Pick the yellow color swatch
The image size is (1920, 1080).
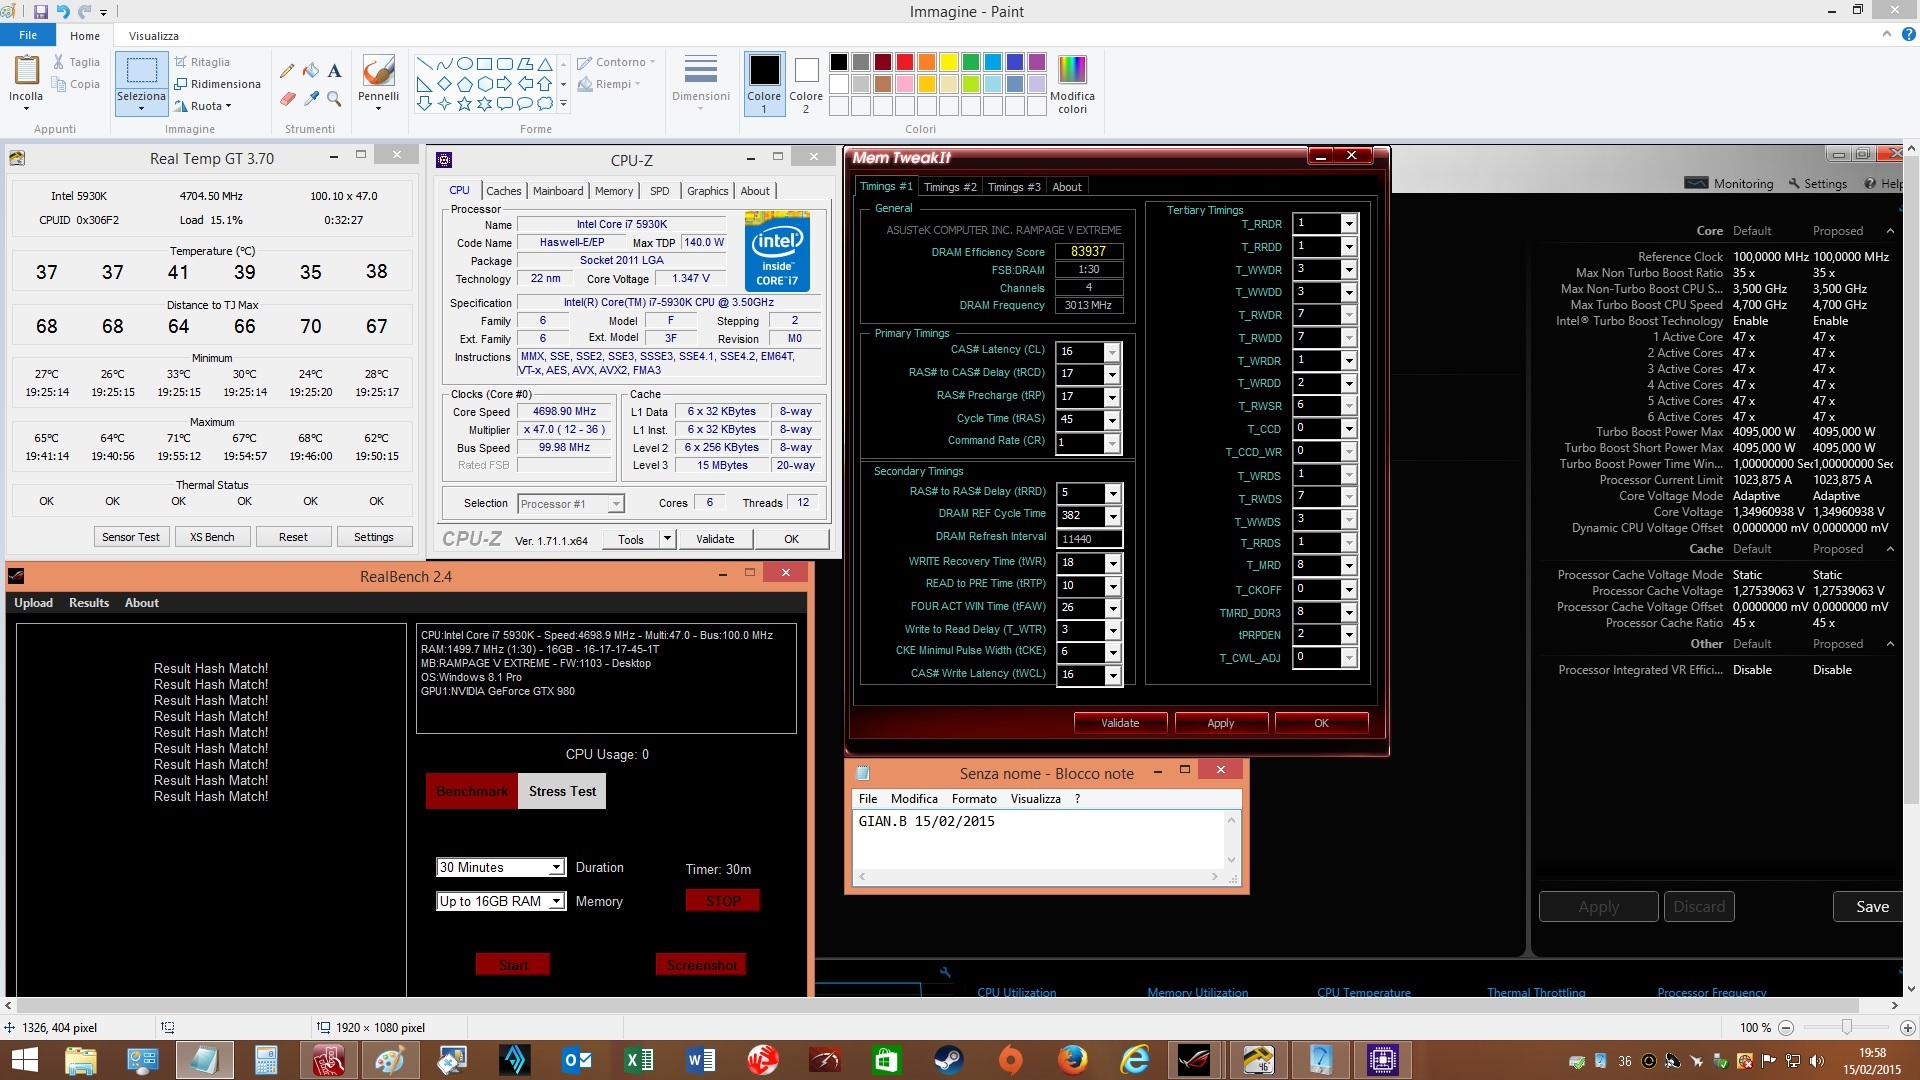[948, 62]
